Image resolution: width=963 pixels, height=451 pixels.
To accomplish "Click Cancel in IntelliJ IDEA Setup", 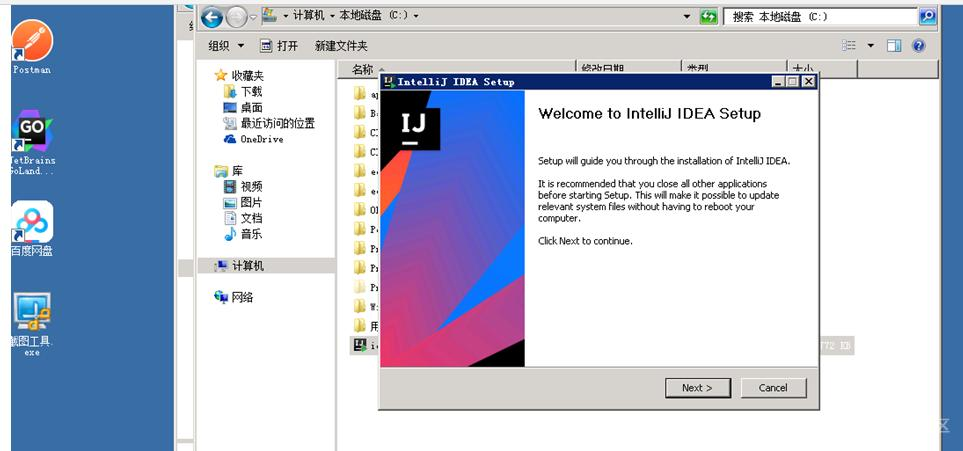I will [773, 388].
